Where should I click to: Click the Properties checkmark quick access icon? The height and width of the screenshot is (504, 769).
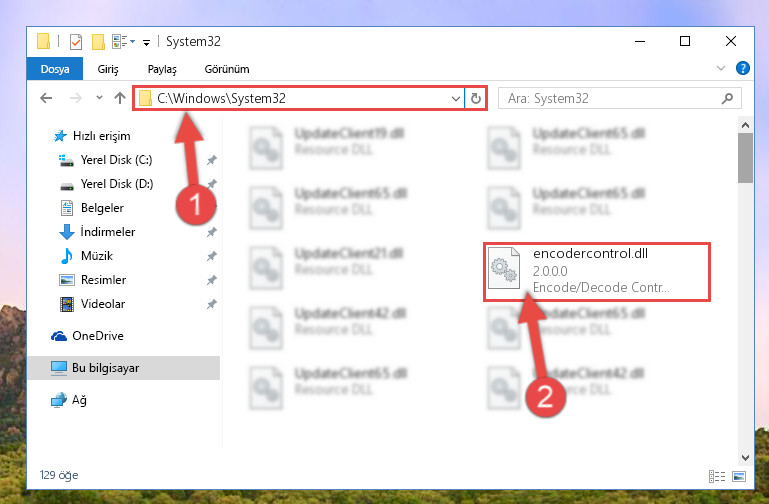(x=76, y=42)
